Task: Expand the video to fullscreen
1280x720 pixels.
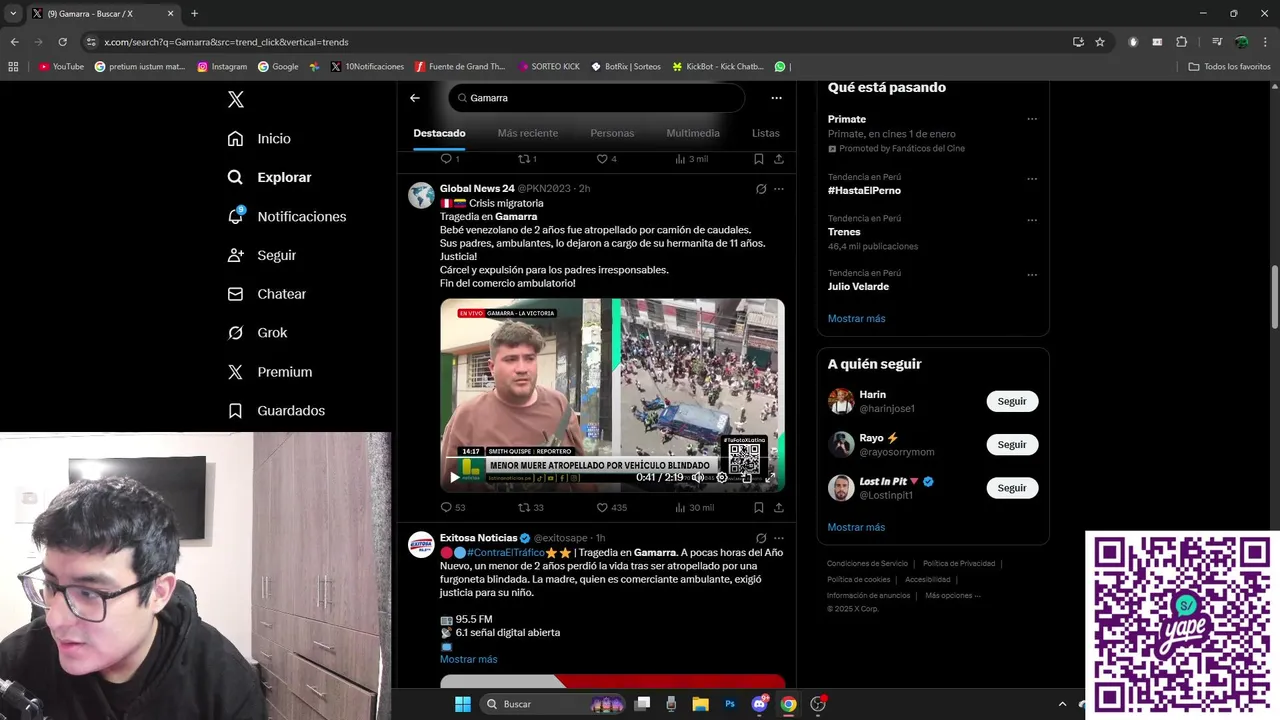Action: [x=770, y=477]
